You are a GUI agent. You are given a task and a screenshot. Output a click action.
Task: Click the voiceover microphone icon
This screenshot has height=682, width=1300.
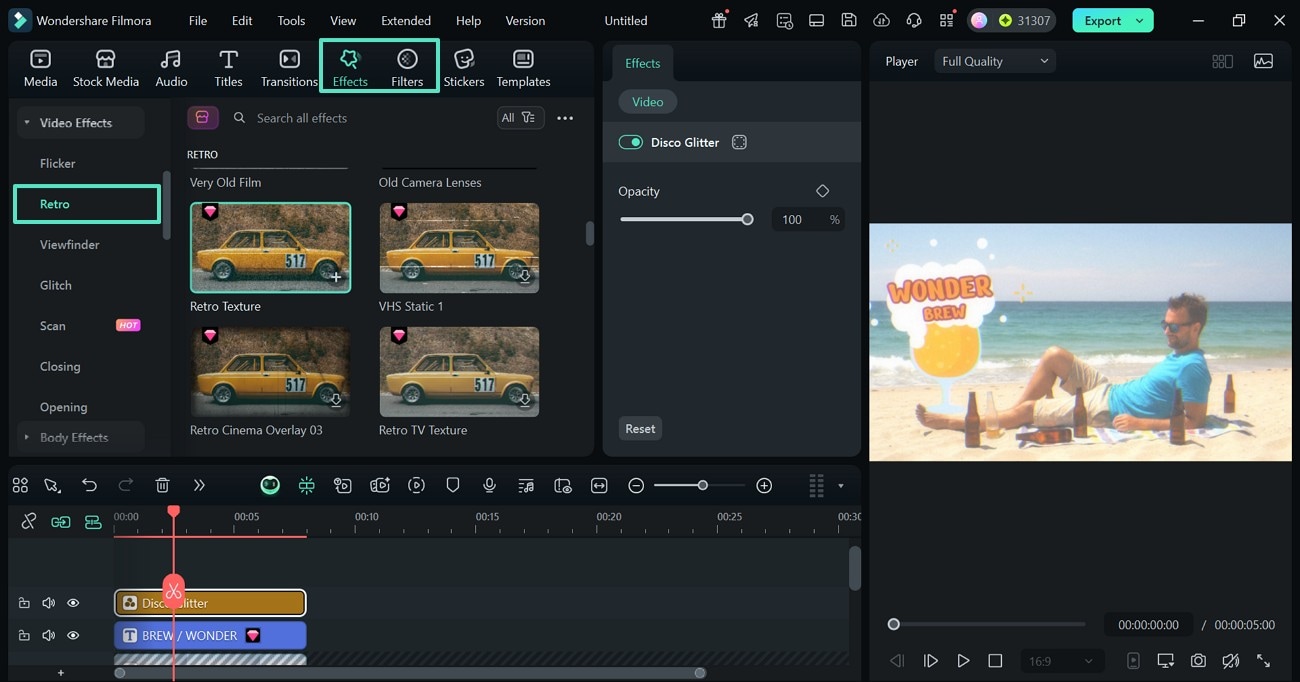[489, 485]
